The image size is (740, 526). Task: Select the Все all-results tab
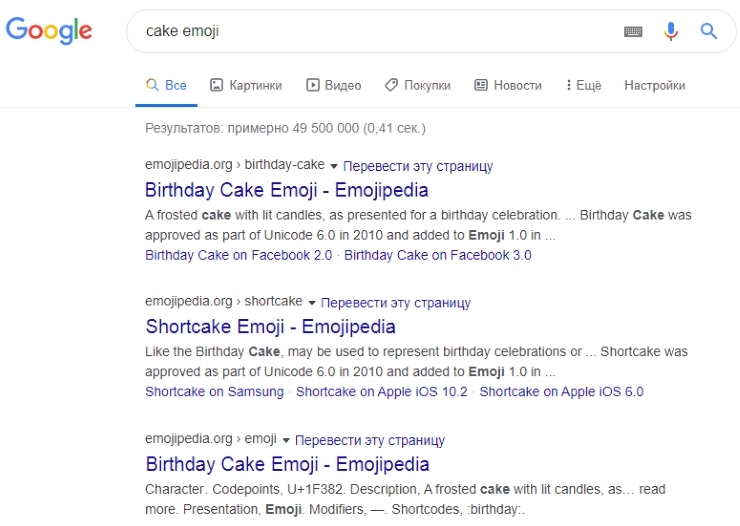pyautogui.click(x=166, y=86)
